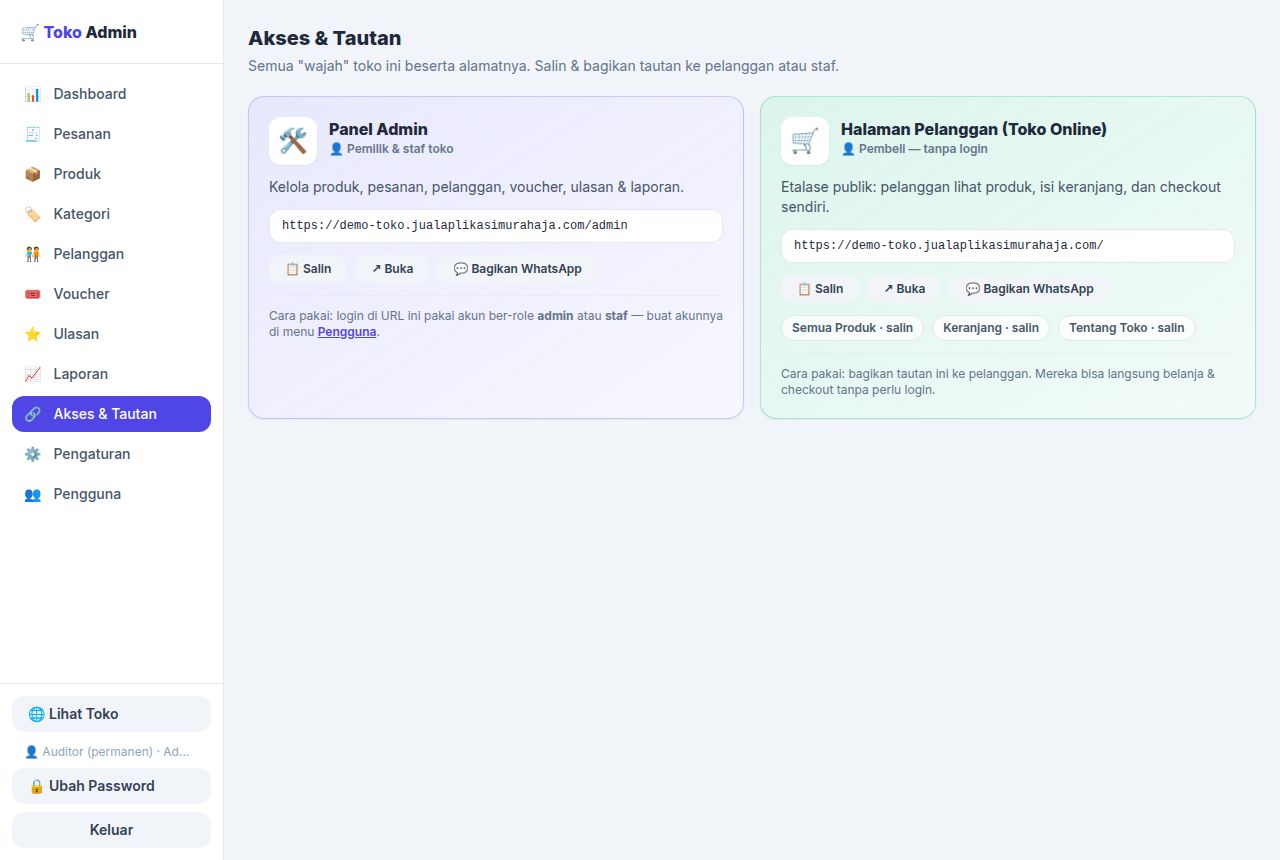1280x860 pixels.
Task: Click the Laporan chart icon
Action: tap(33, 374)
